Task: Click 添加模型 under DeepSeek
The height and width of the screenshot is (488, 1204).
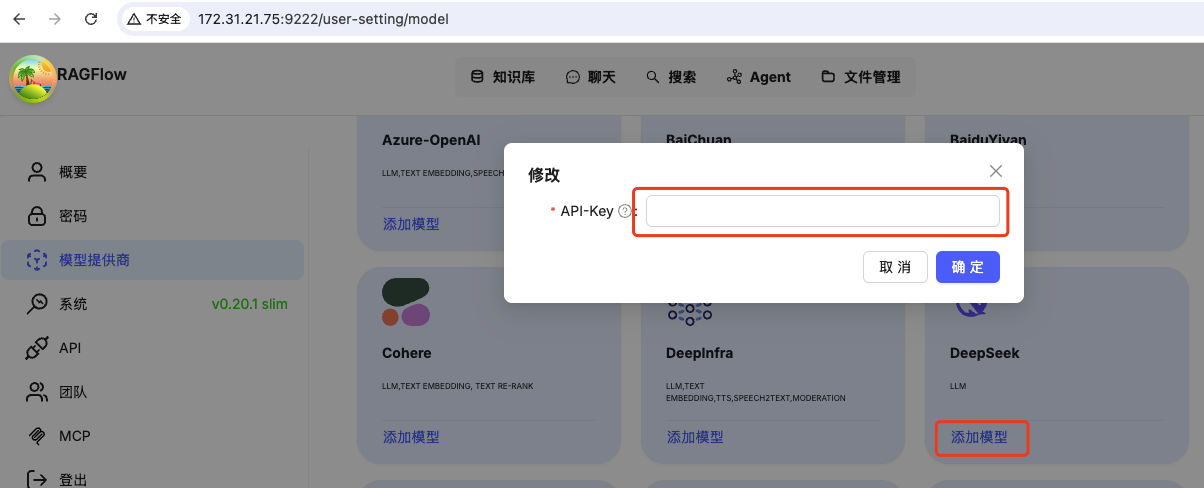Action: [979, 437]
